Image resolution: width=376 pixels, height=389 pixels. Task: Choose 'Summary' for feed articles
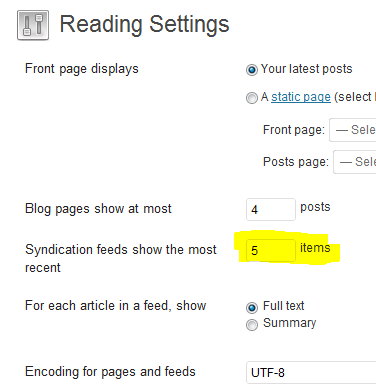[252, 324]
